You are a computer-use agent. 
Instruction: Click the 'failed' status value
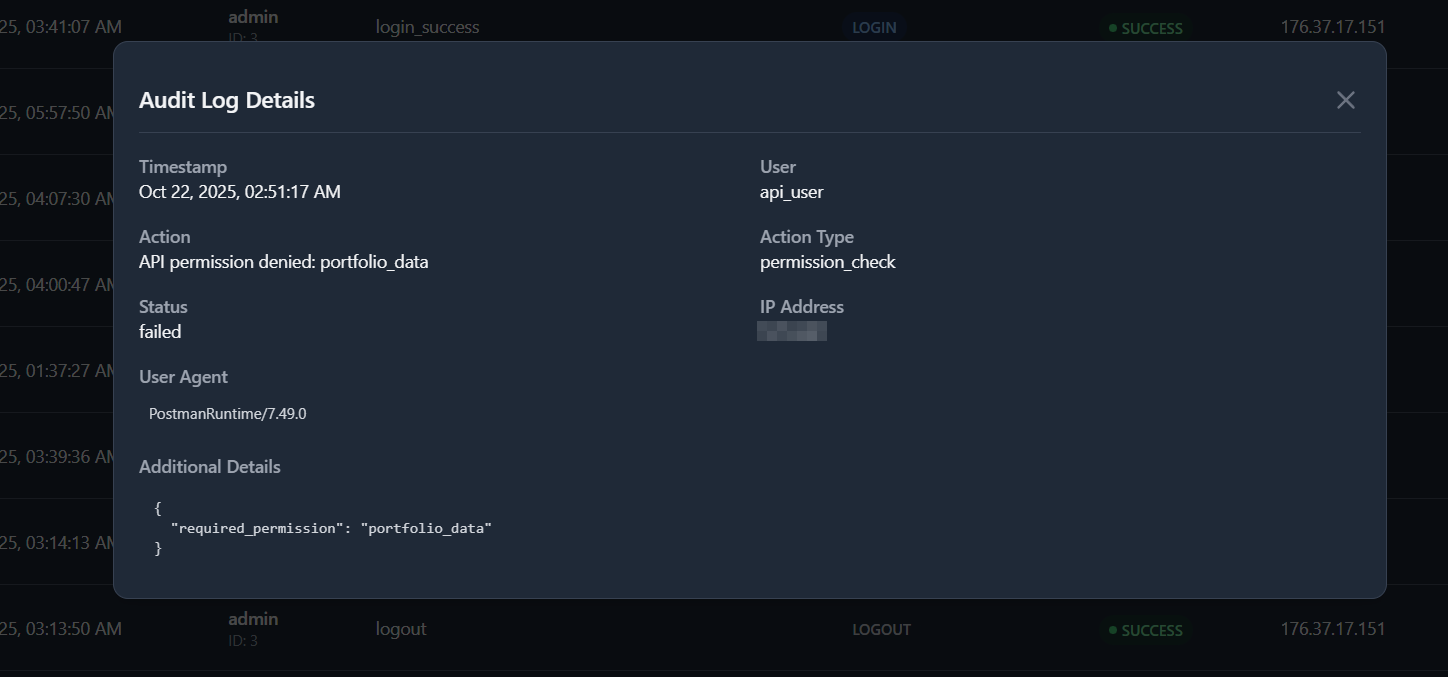[160, 332]
